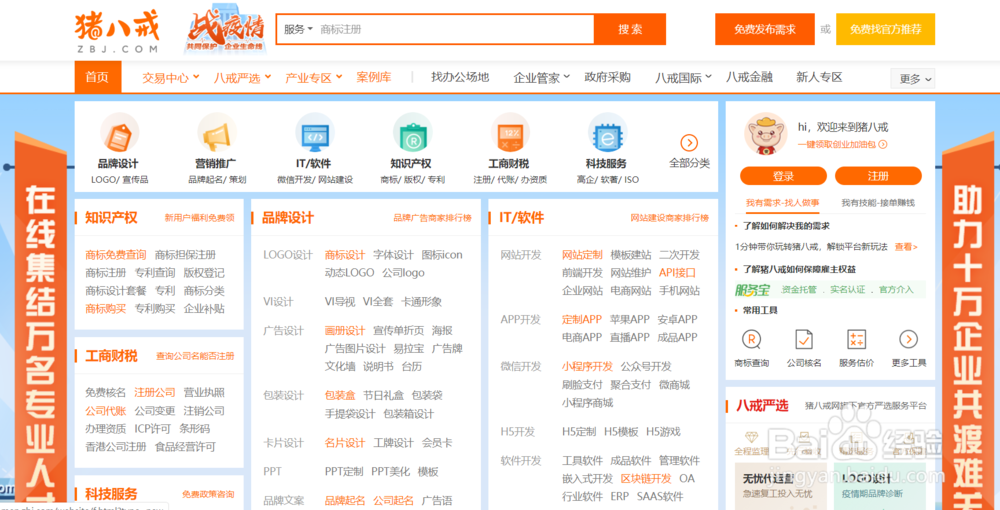Open the 商标设计 link

click(x=345, y=255)
